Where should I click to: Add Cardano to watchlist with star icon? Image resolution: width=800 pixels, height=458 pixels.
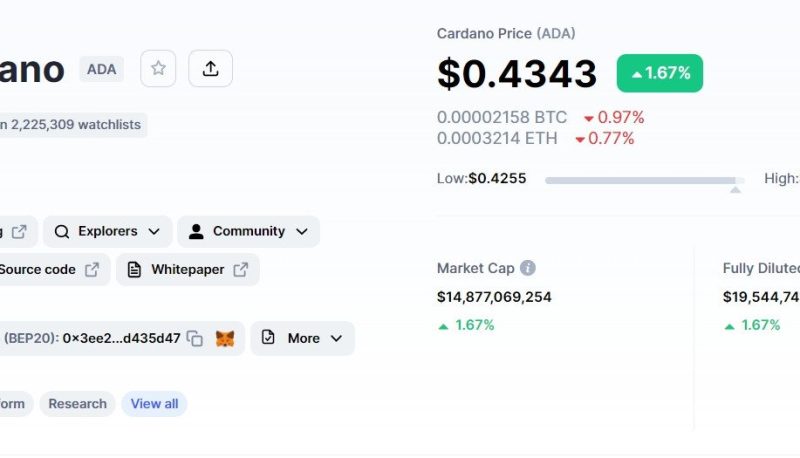158,68
